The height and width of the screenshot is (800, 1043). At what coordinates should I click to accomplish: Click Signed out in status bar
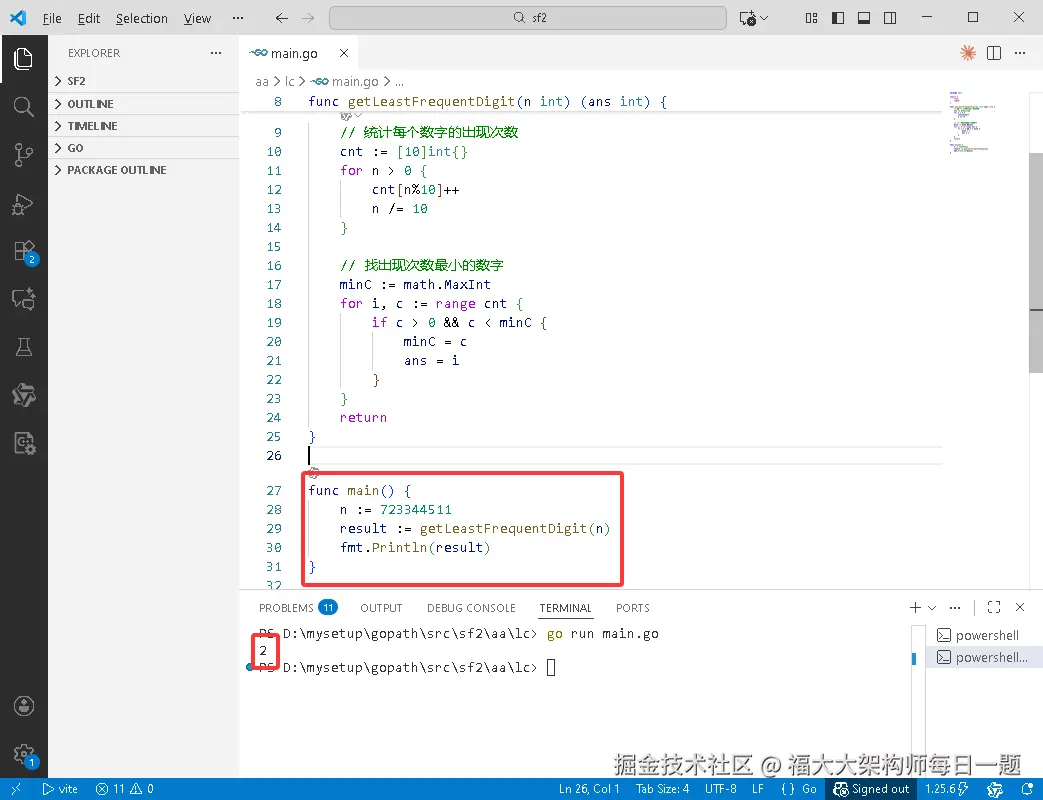click(x=871, y=789)
